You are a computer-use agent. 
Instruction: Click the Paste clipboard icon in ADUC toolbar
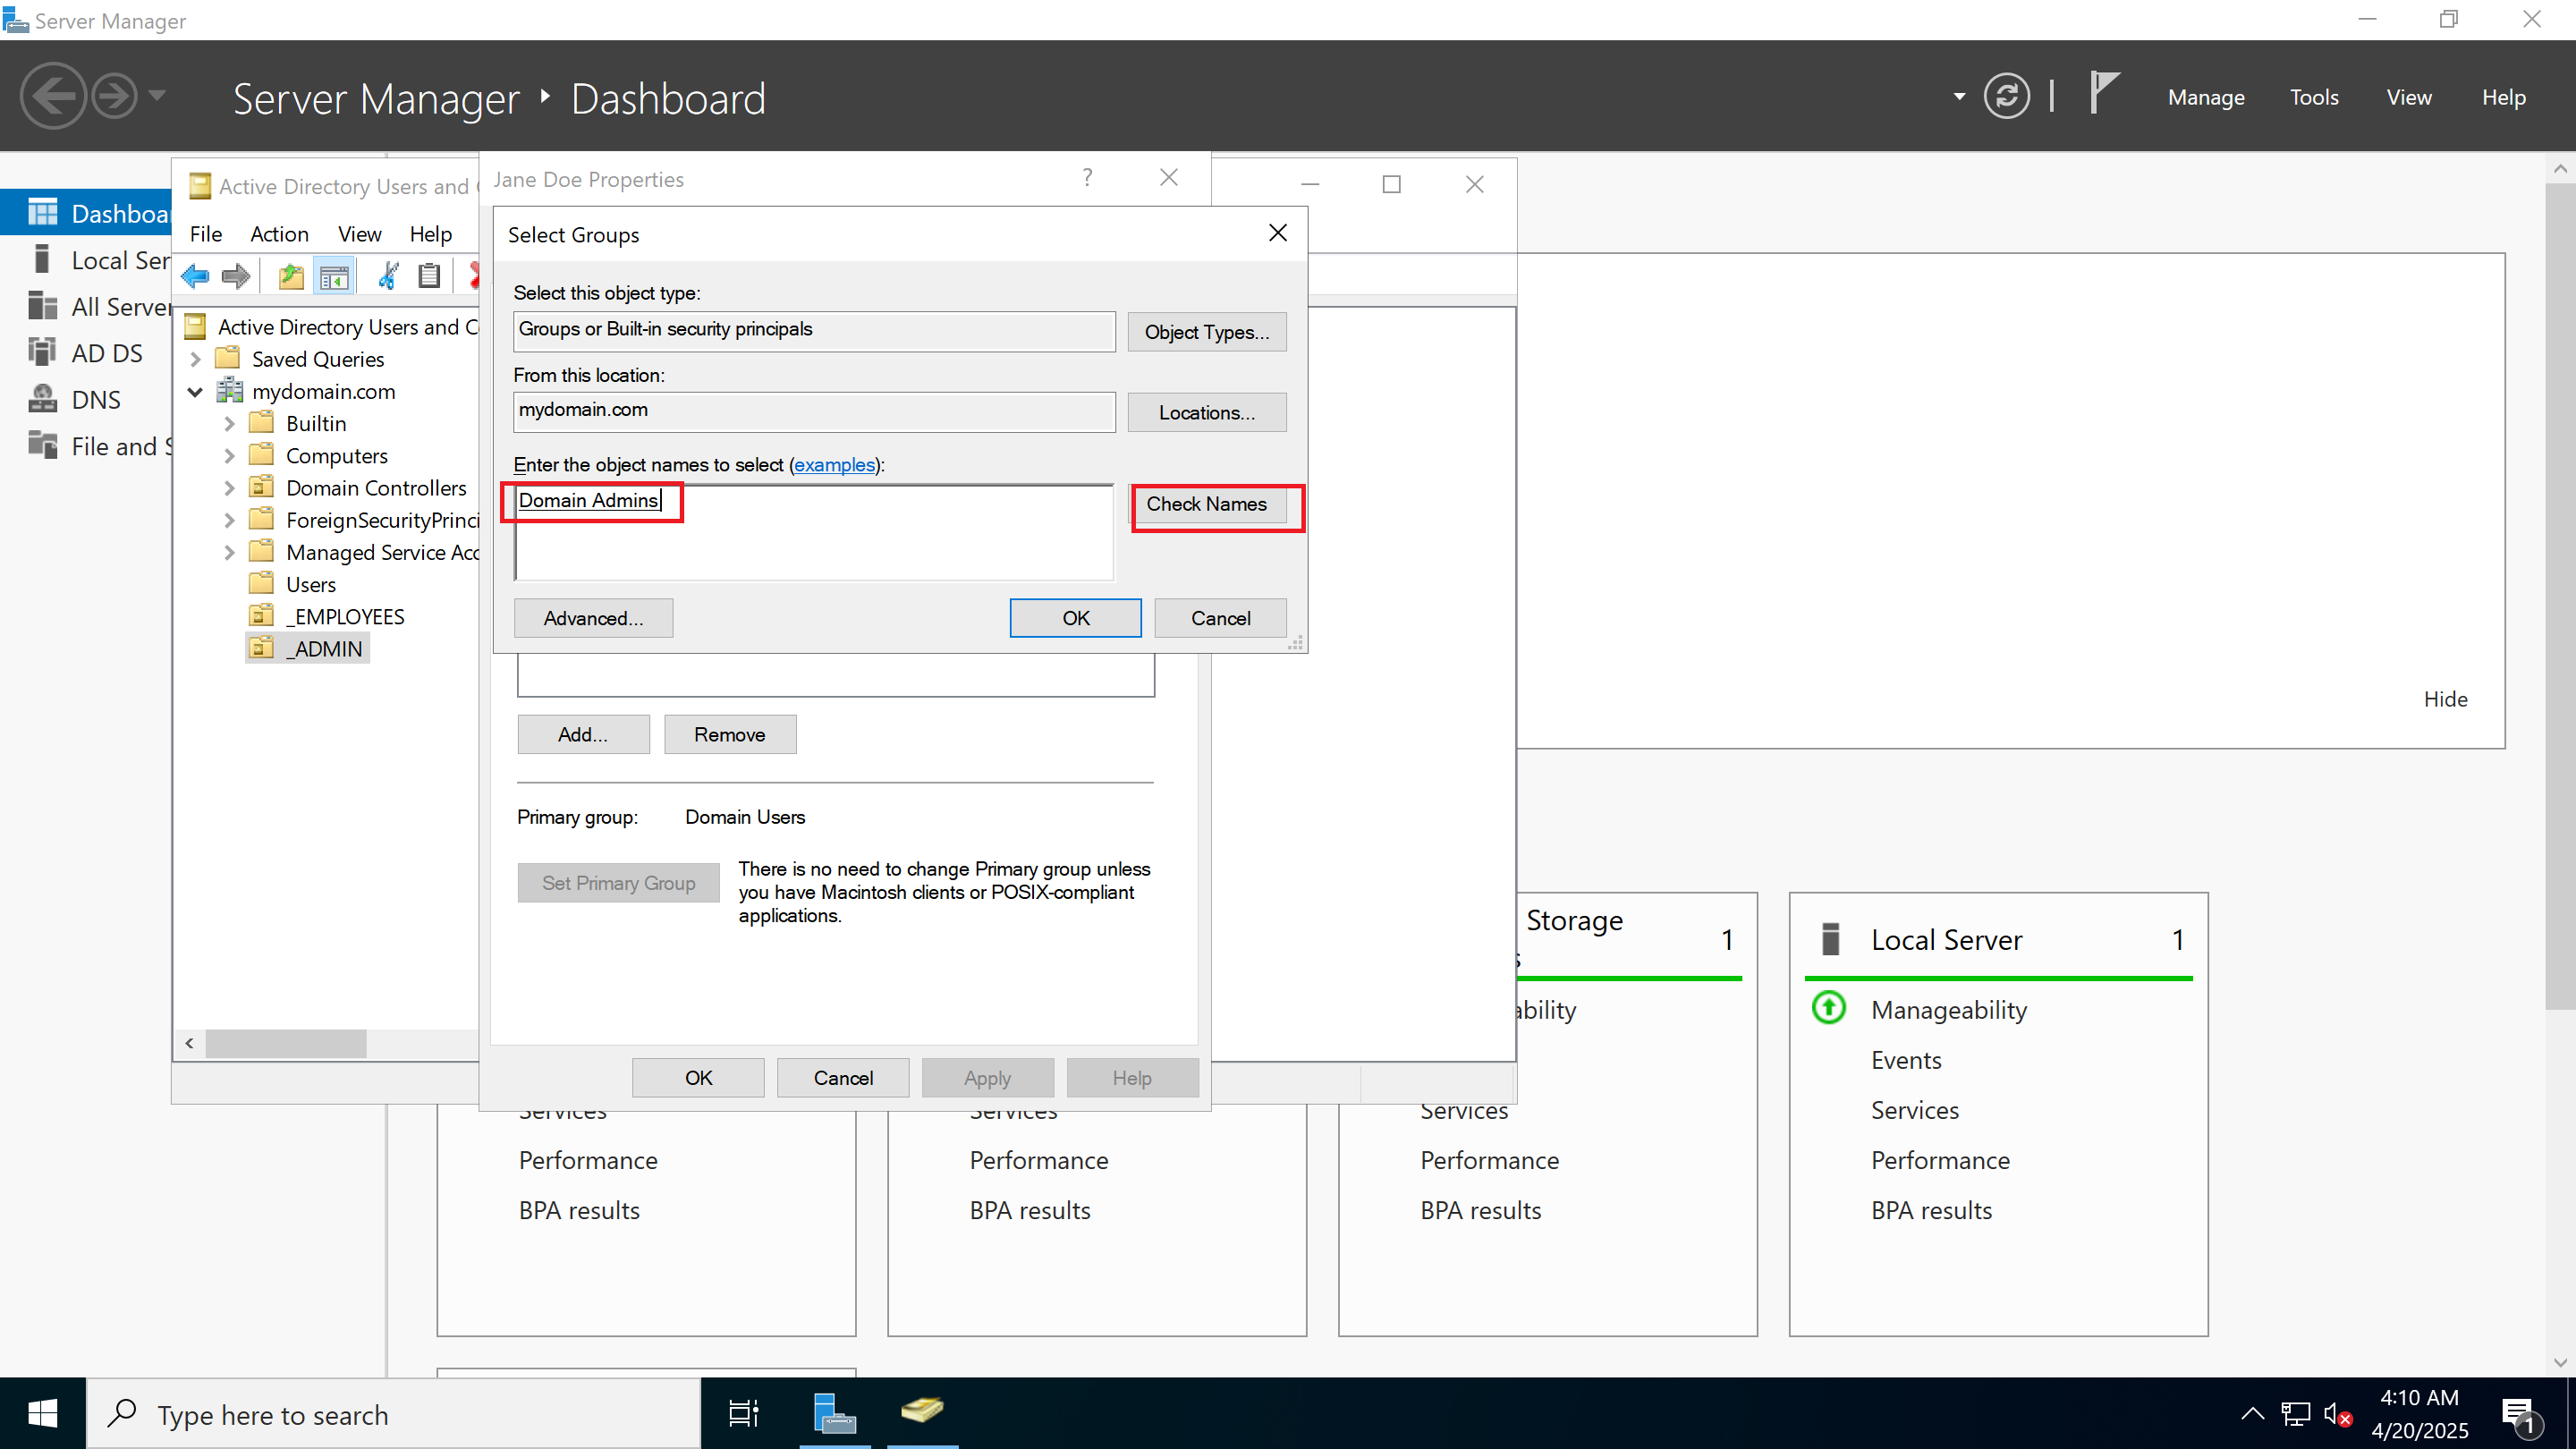(x=429, y=276)
